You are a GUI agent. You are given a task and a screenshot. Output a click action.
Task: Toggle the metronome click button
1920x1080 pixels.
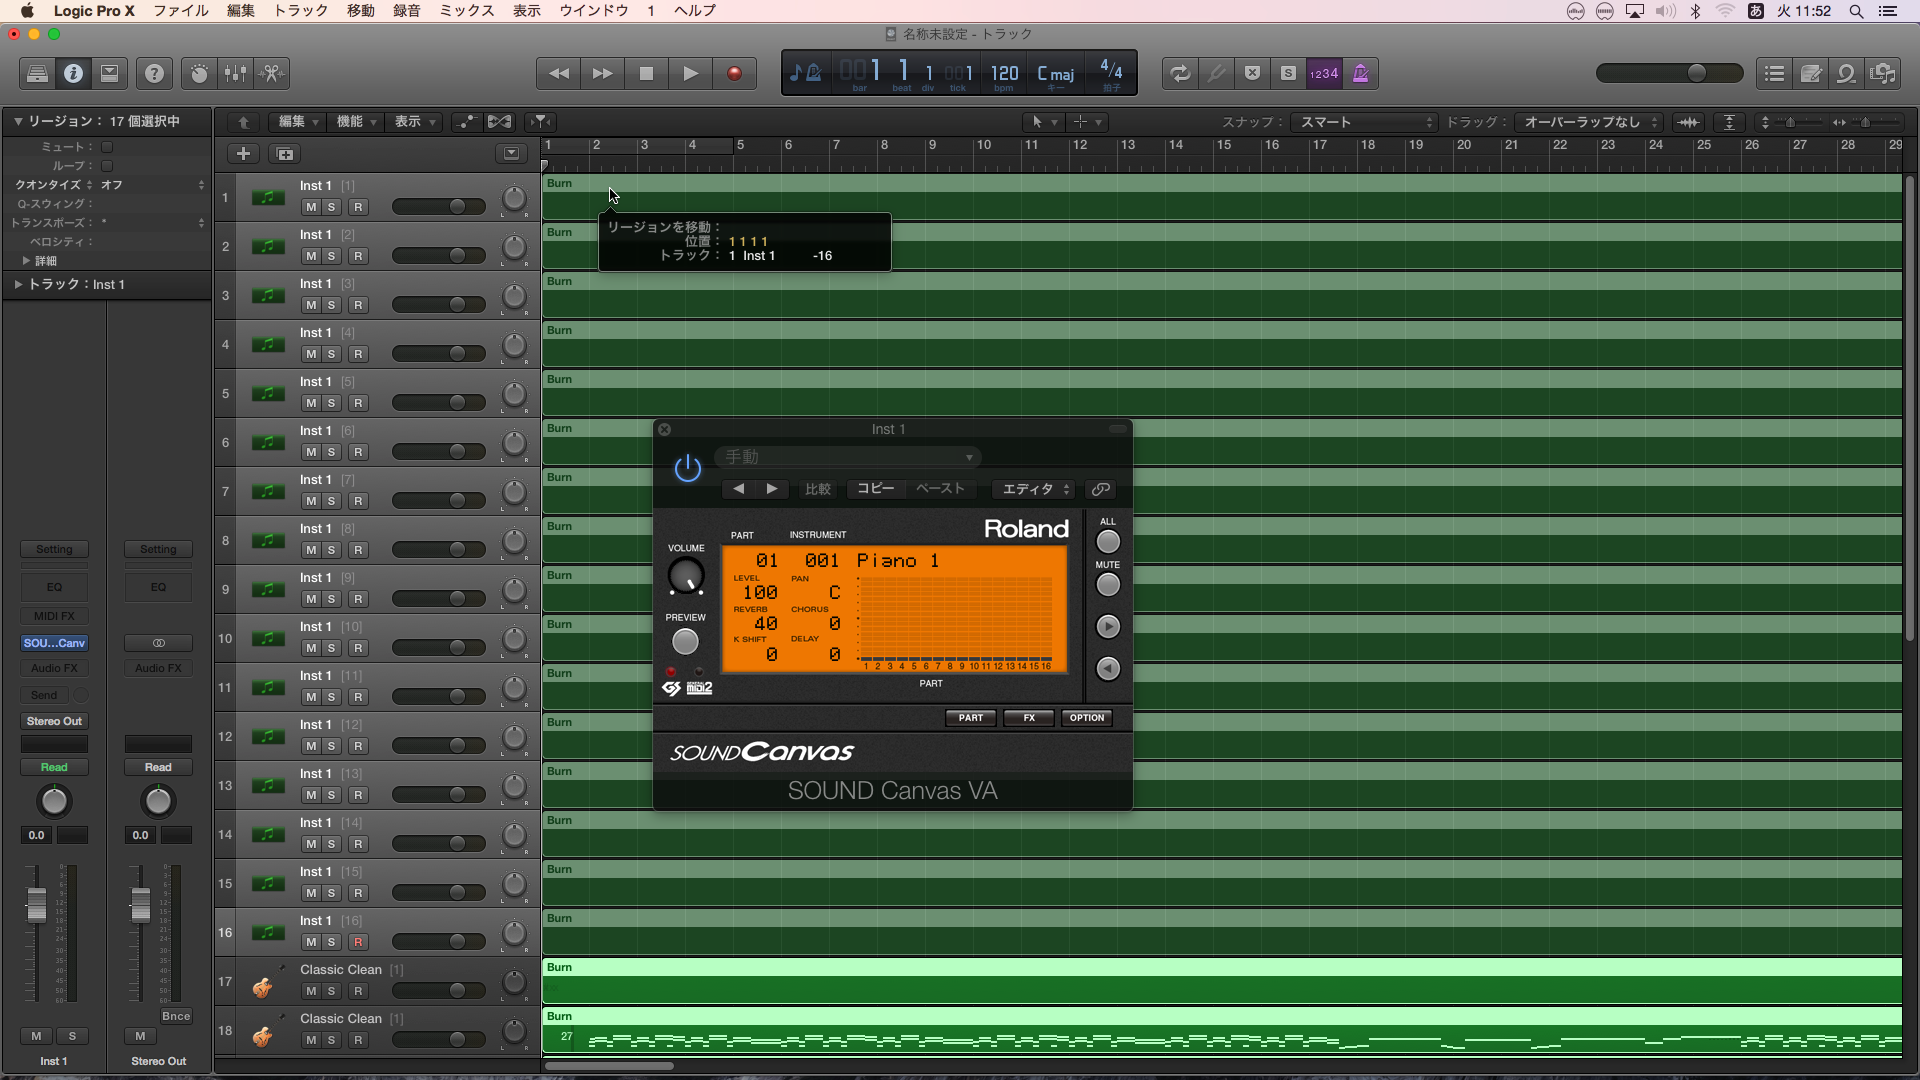pos(1360,73)
